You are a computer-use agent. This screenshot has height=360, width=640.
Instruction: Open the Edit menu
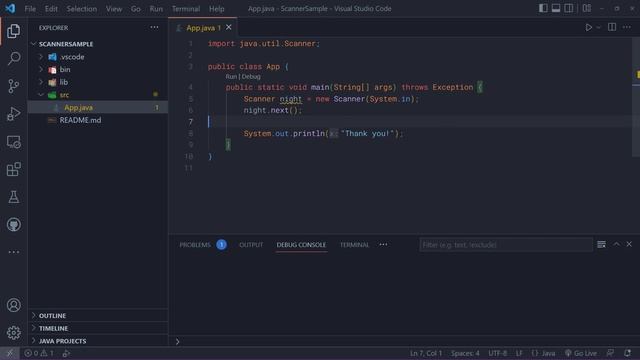coord(51,9)
